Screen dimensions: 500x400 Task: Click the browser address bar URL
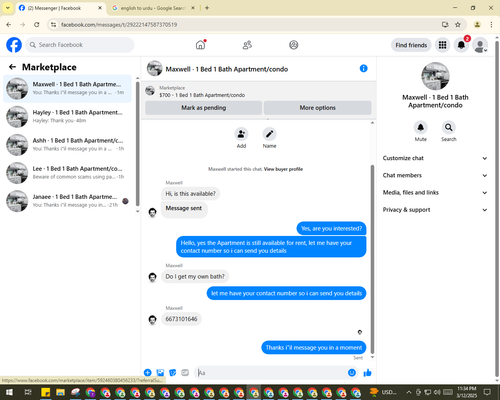(x=119, y=24)
